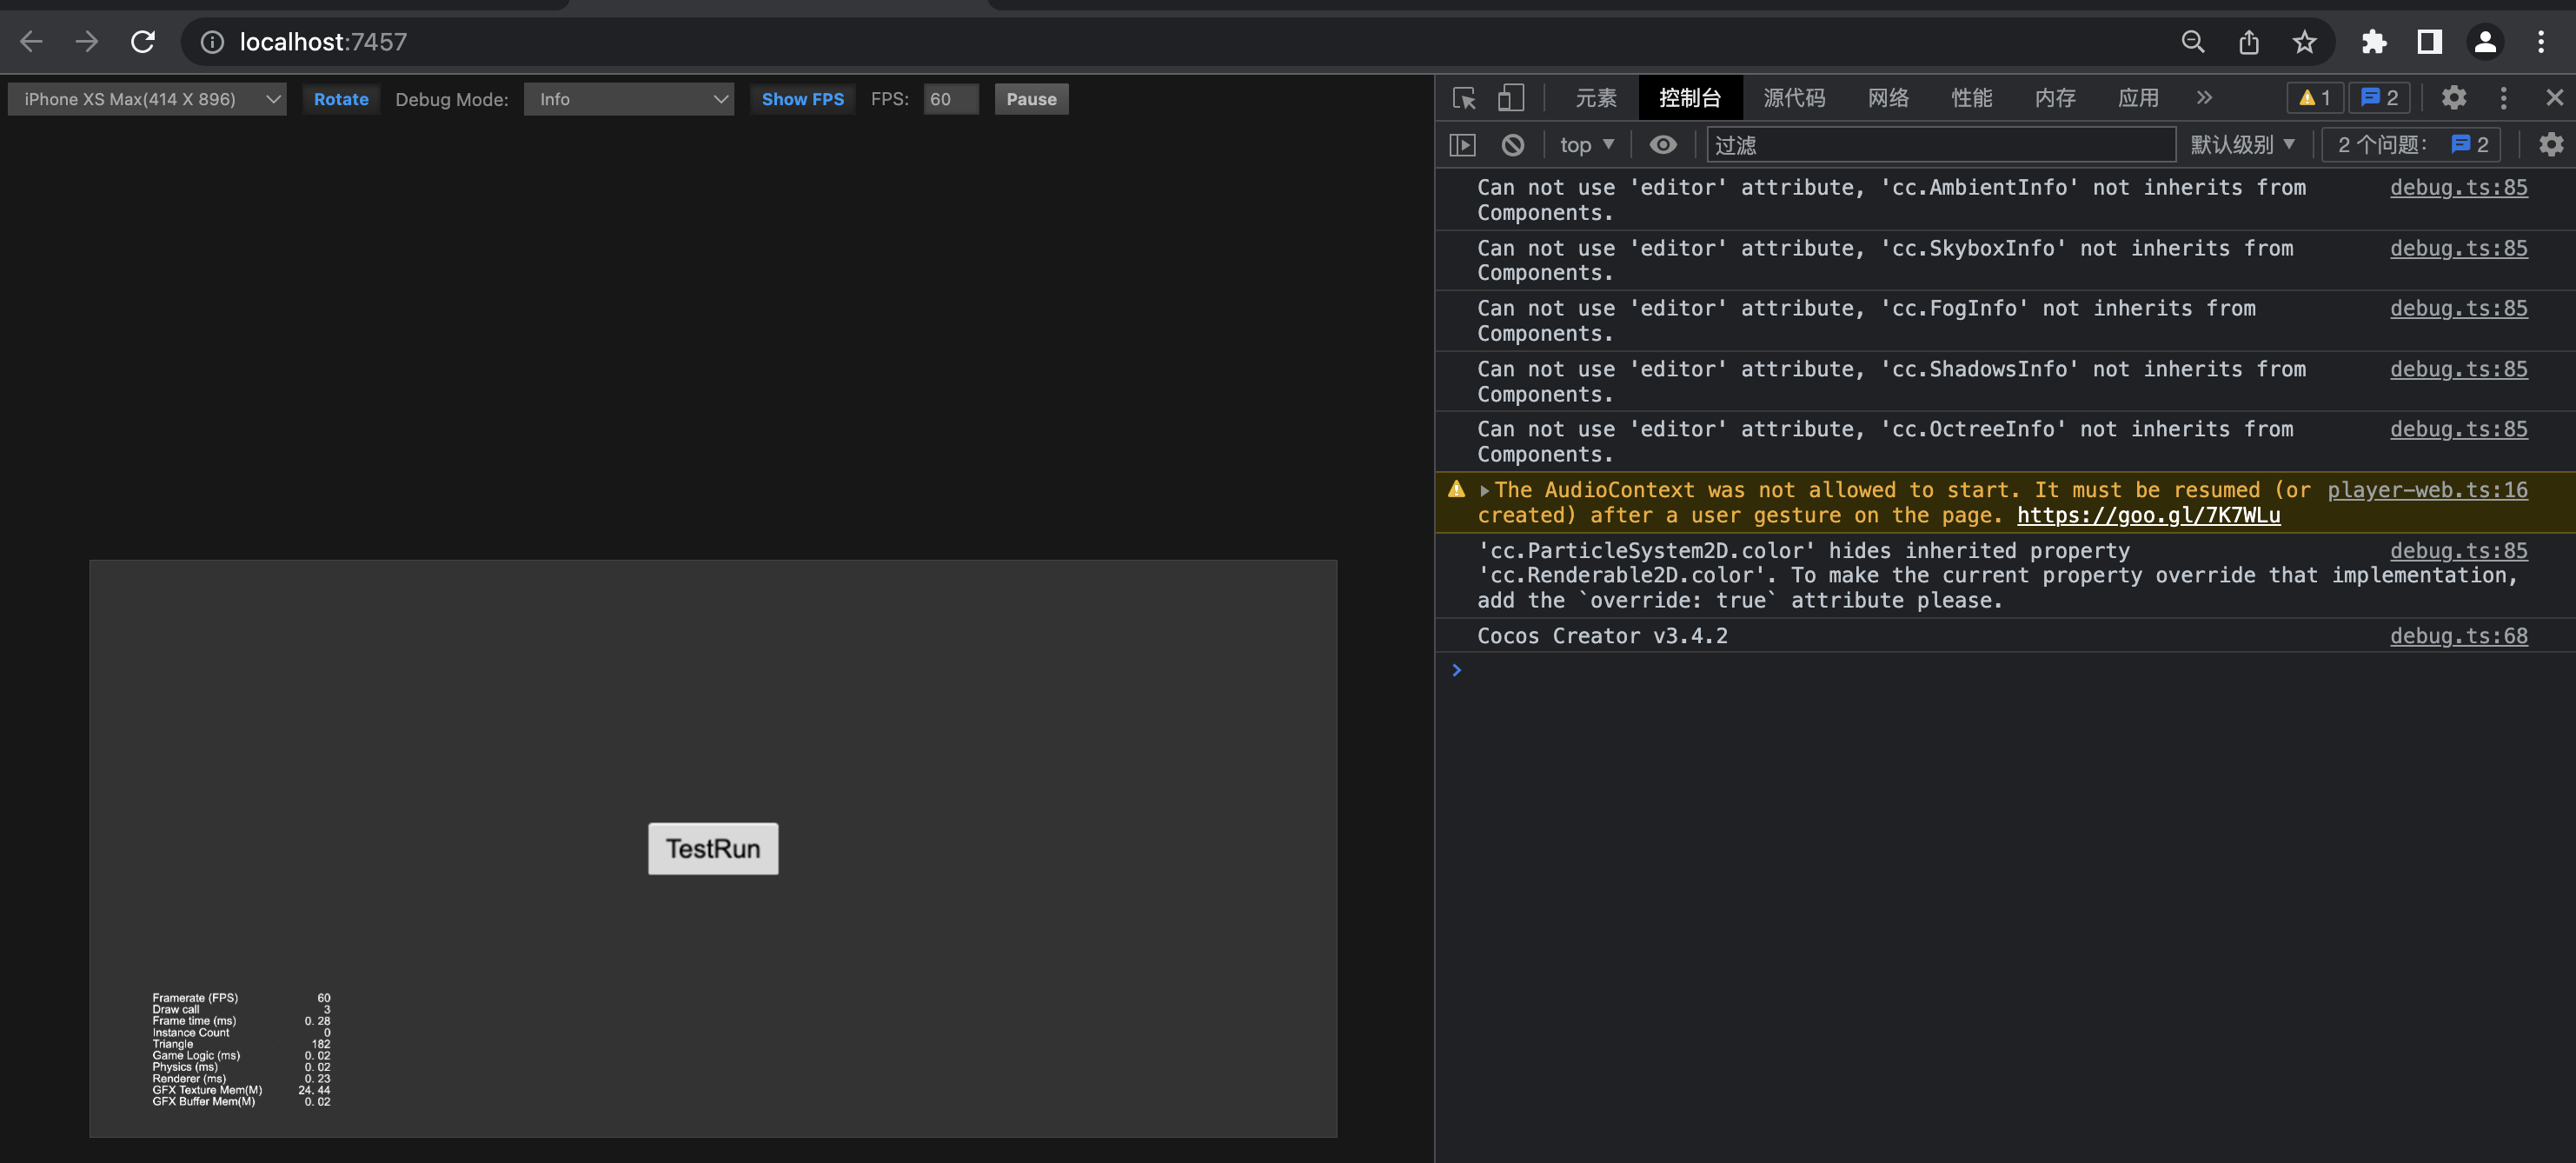2576x1163 pixels.
Task: Switch to the 源代码 tab
Action: tap(1793, 98)
